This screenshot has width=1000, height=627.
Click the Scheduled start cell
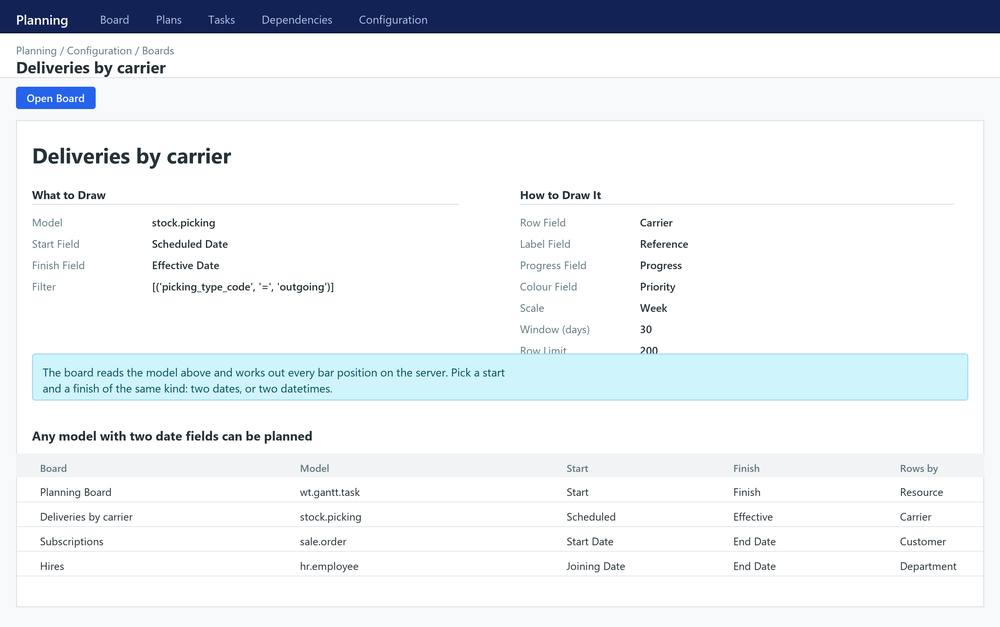click(x=591, y=517)
